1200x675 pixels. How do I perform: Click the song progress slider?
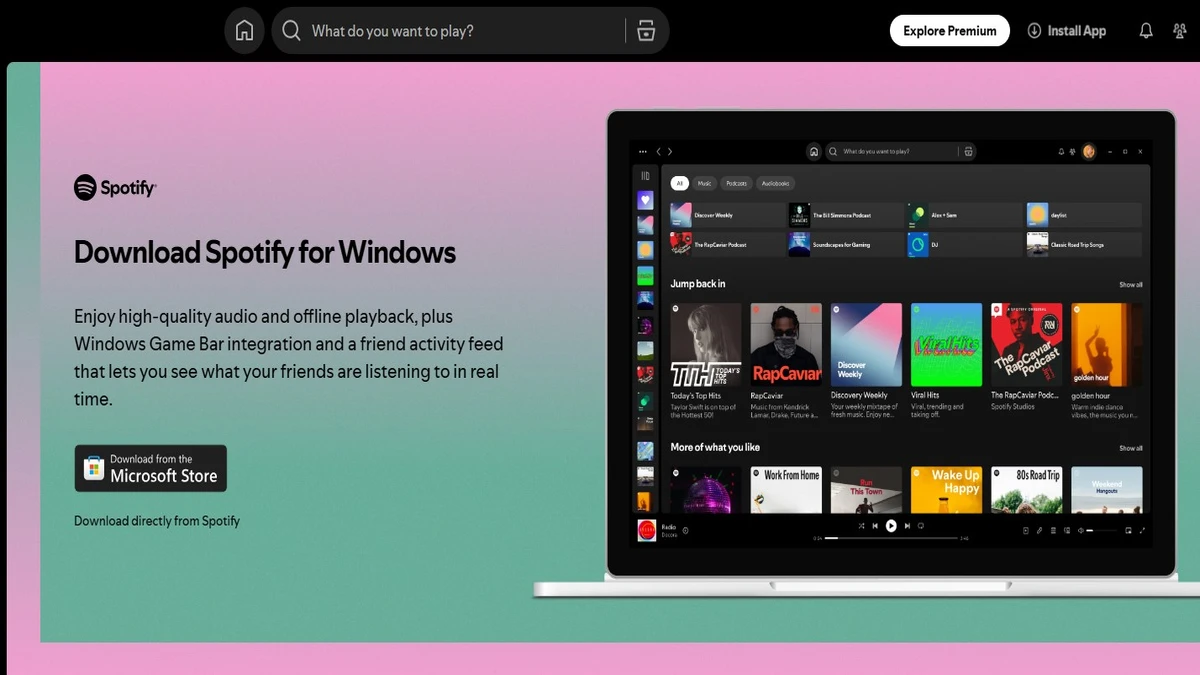890,538
